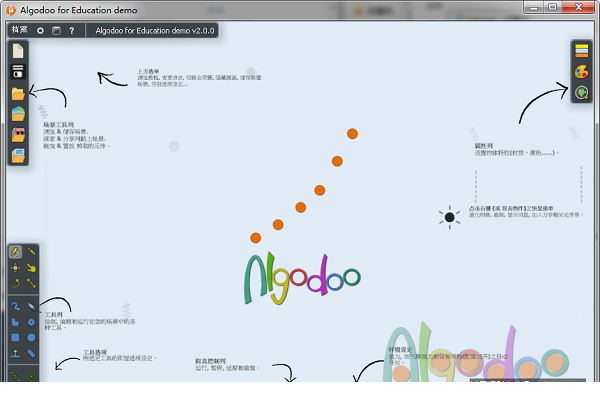This screenshot has width=600, height=397.
Task: Maximize the Algodoo window
Action: [552, 7]
